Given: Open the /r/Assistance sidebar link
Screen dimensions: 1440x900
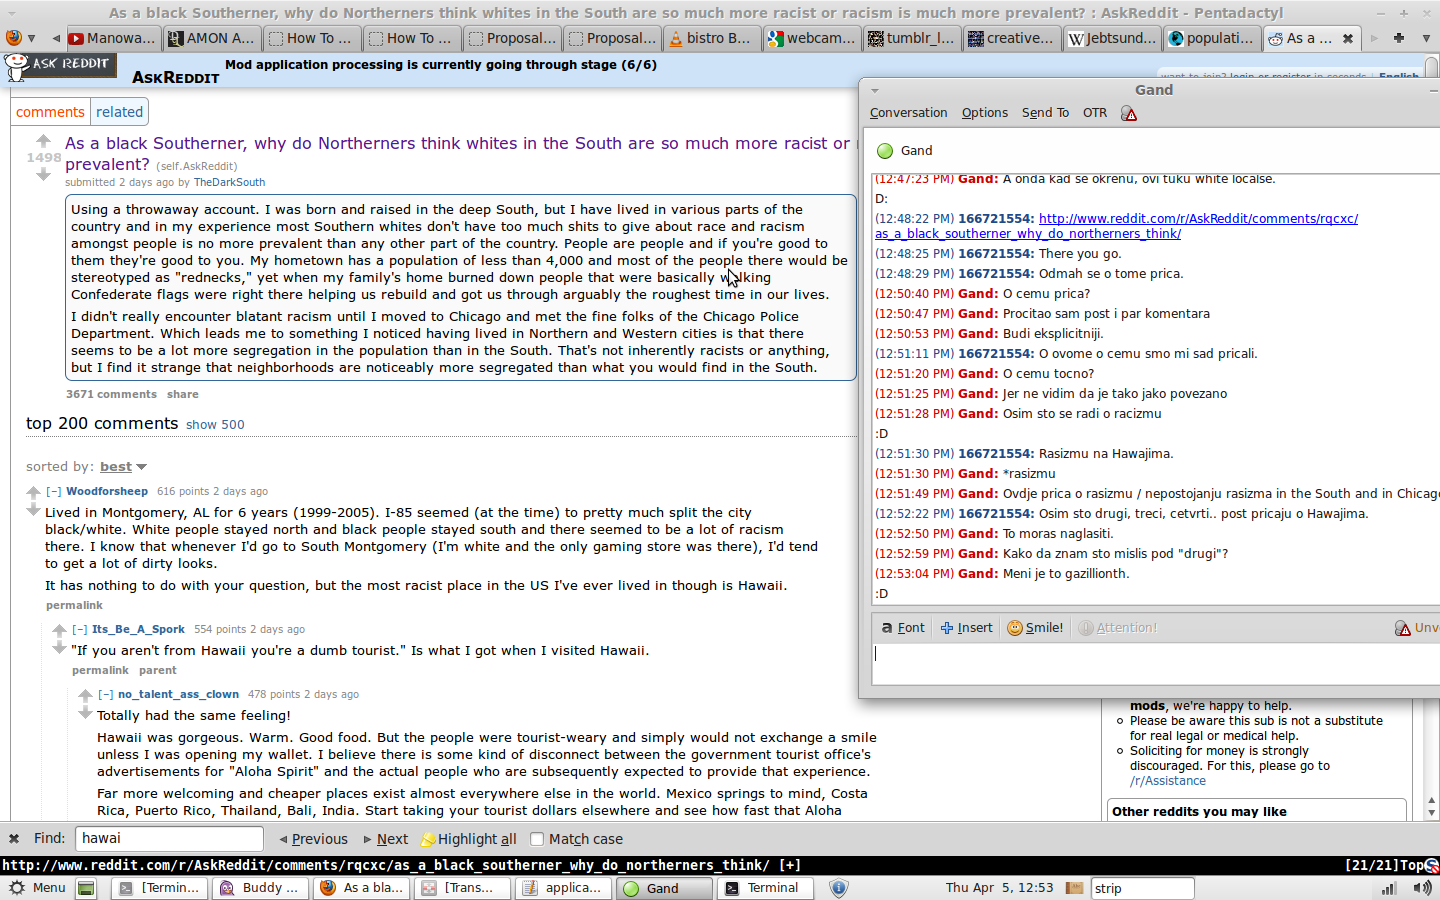Looking at the screenshot, I should (x=1168, y=781).
